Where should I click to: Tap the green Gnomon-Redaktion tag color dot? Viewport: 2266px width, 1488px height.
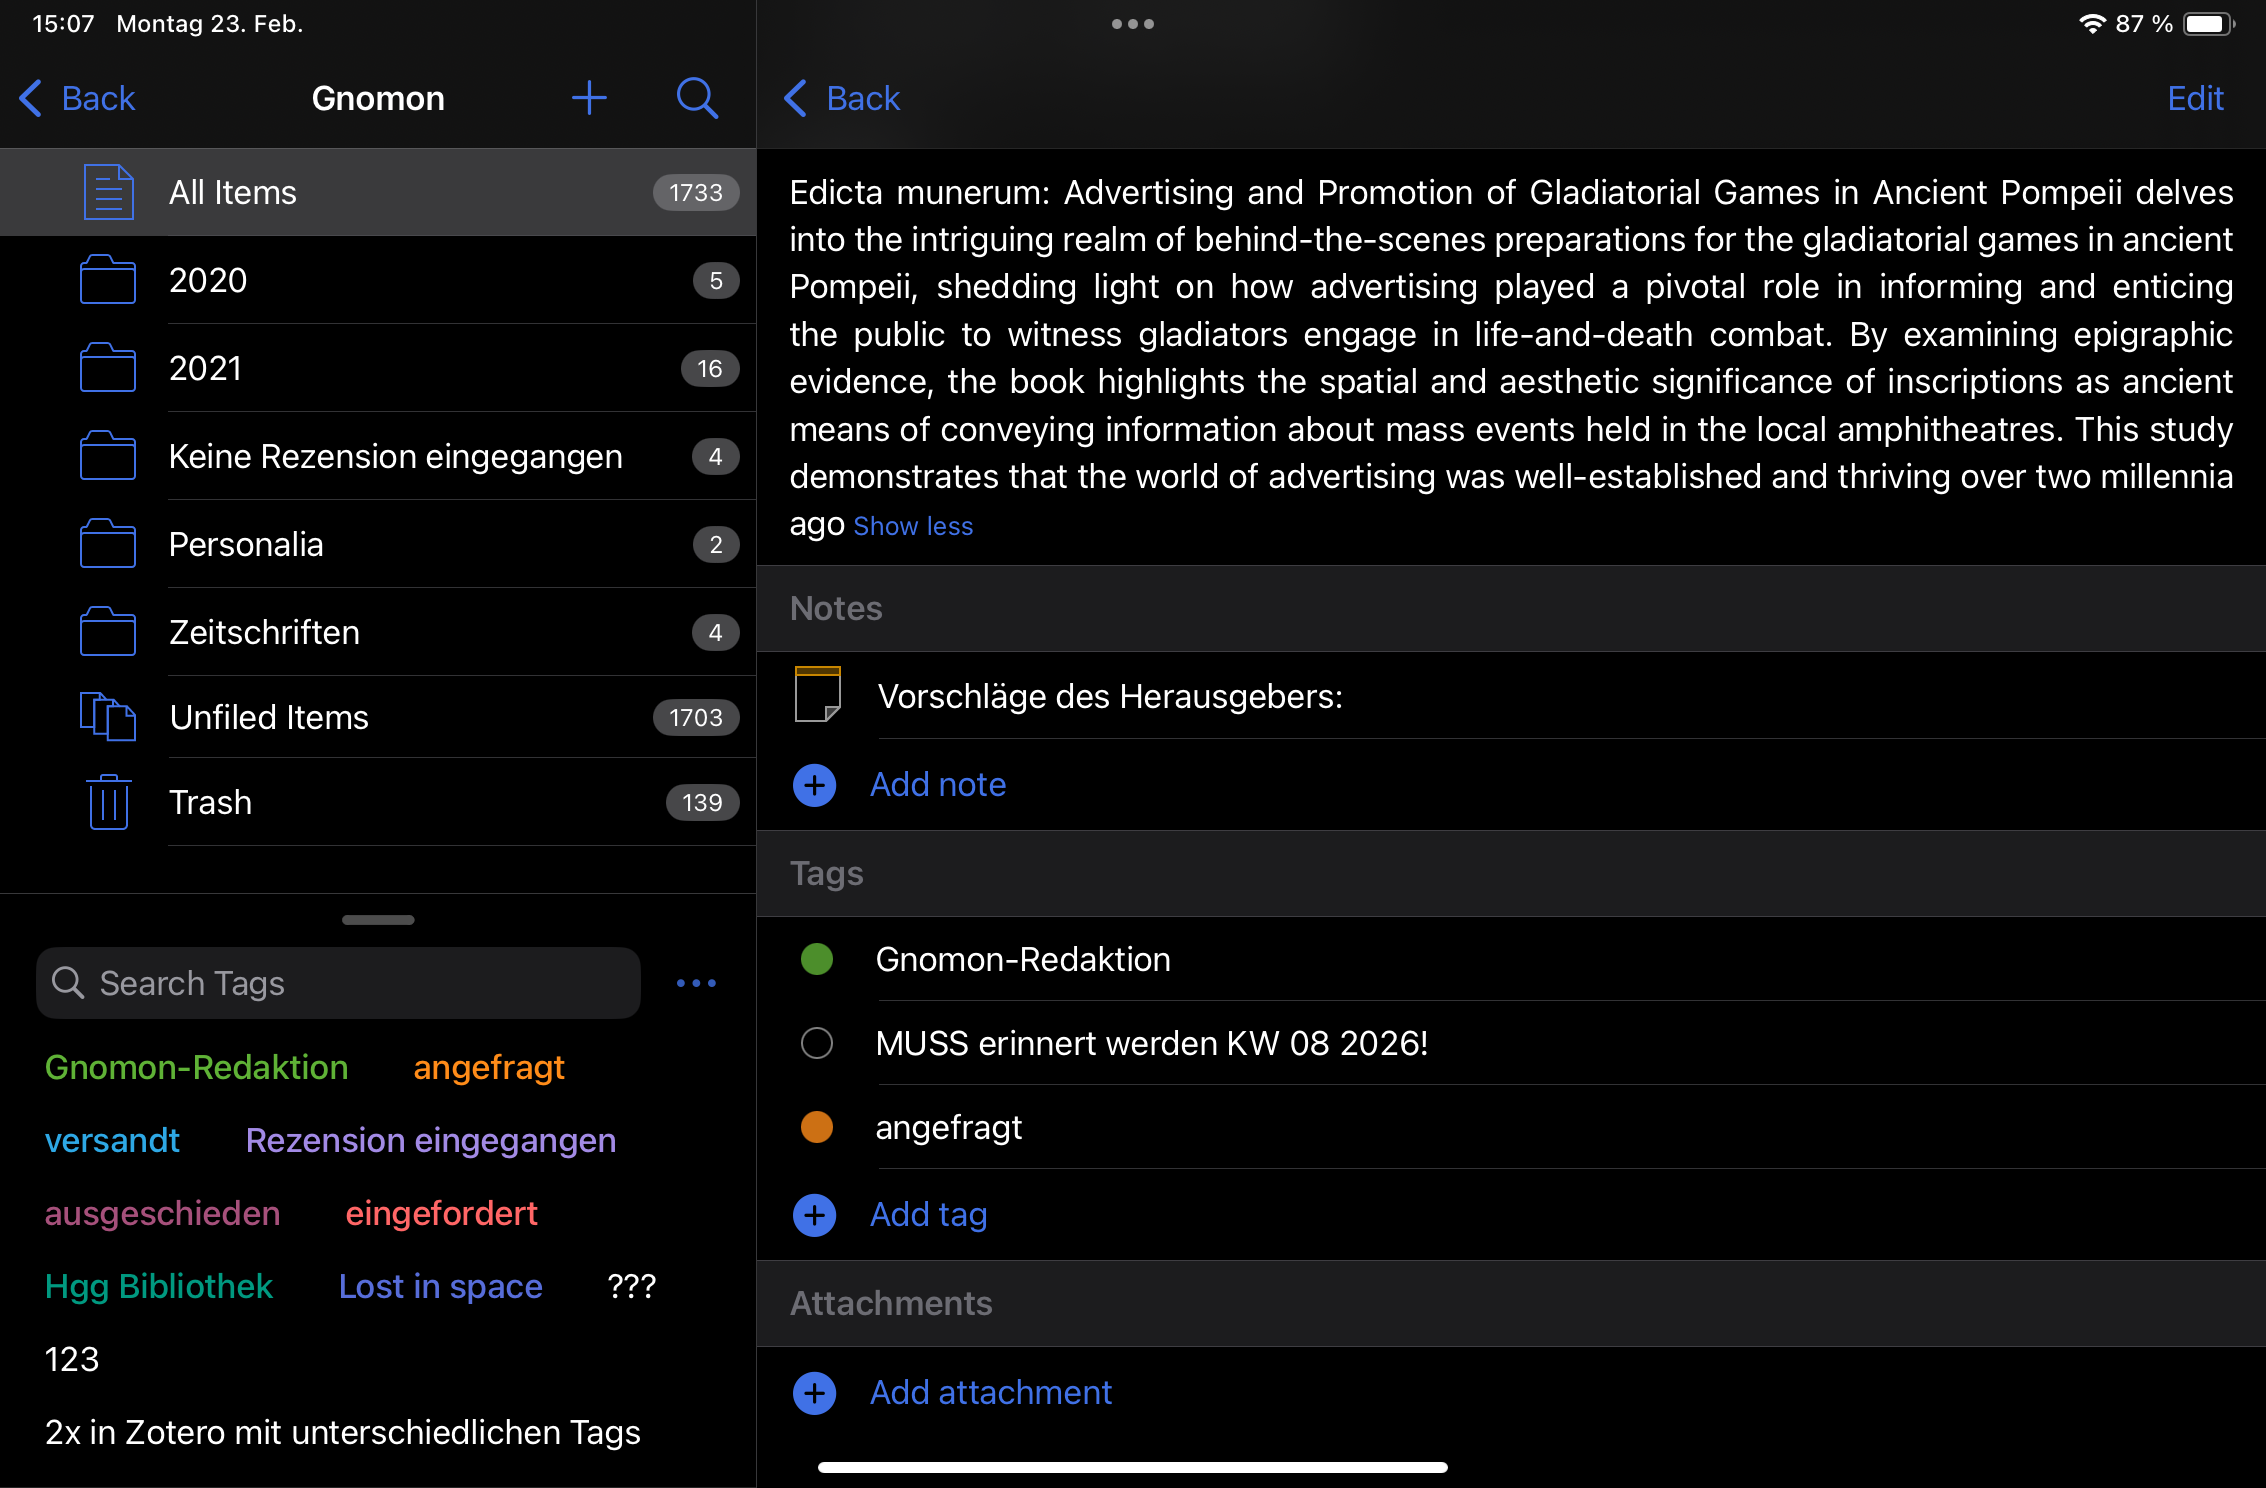click(816, 959)
